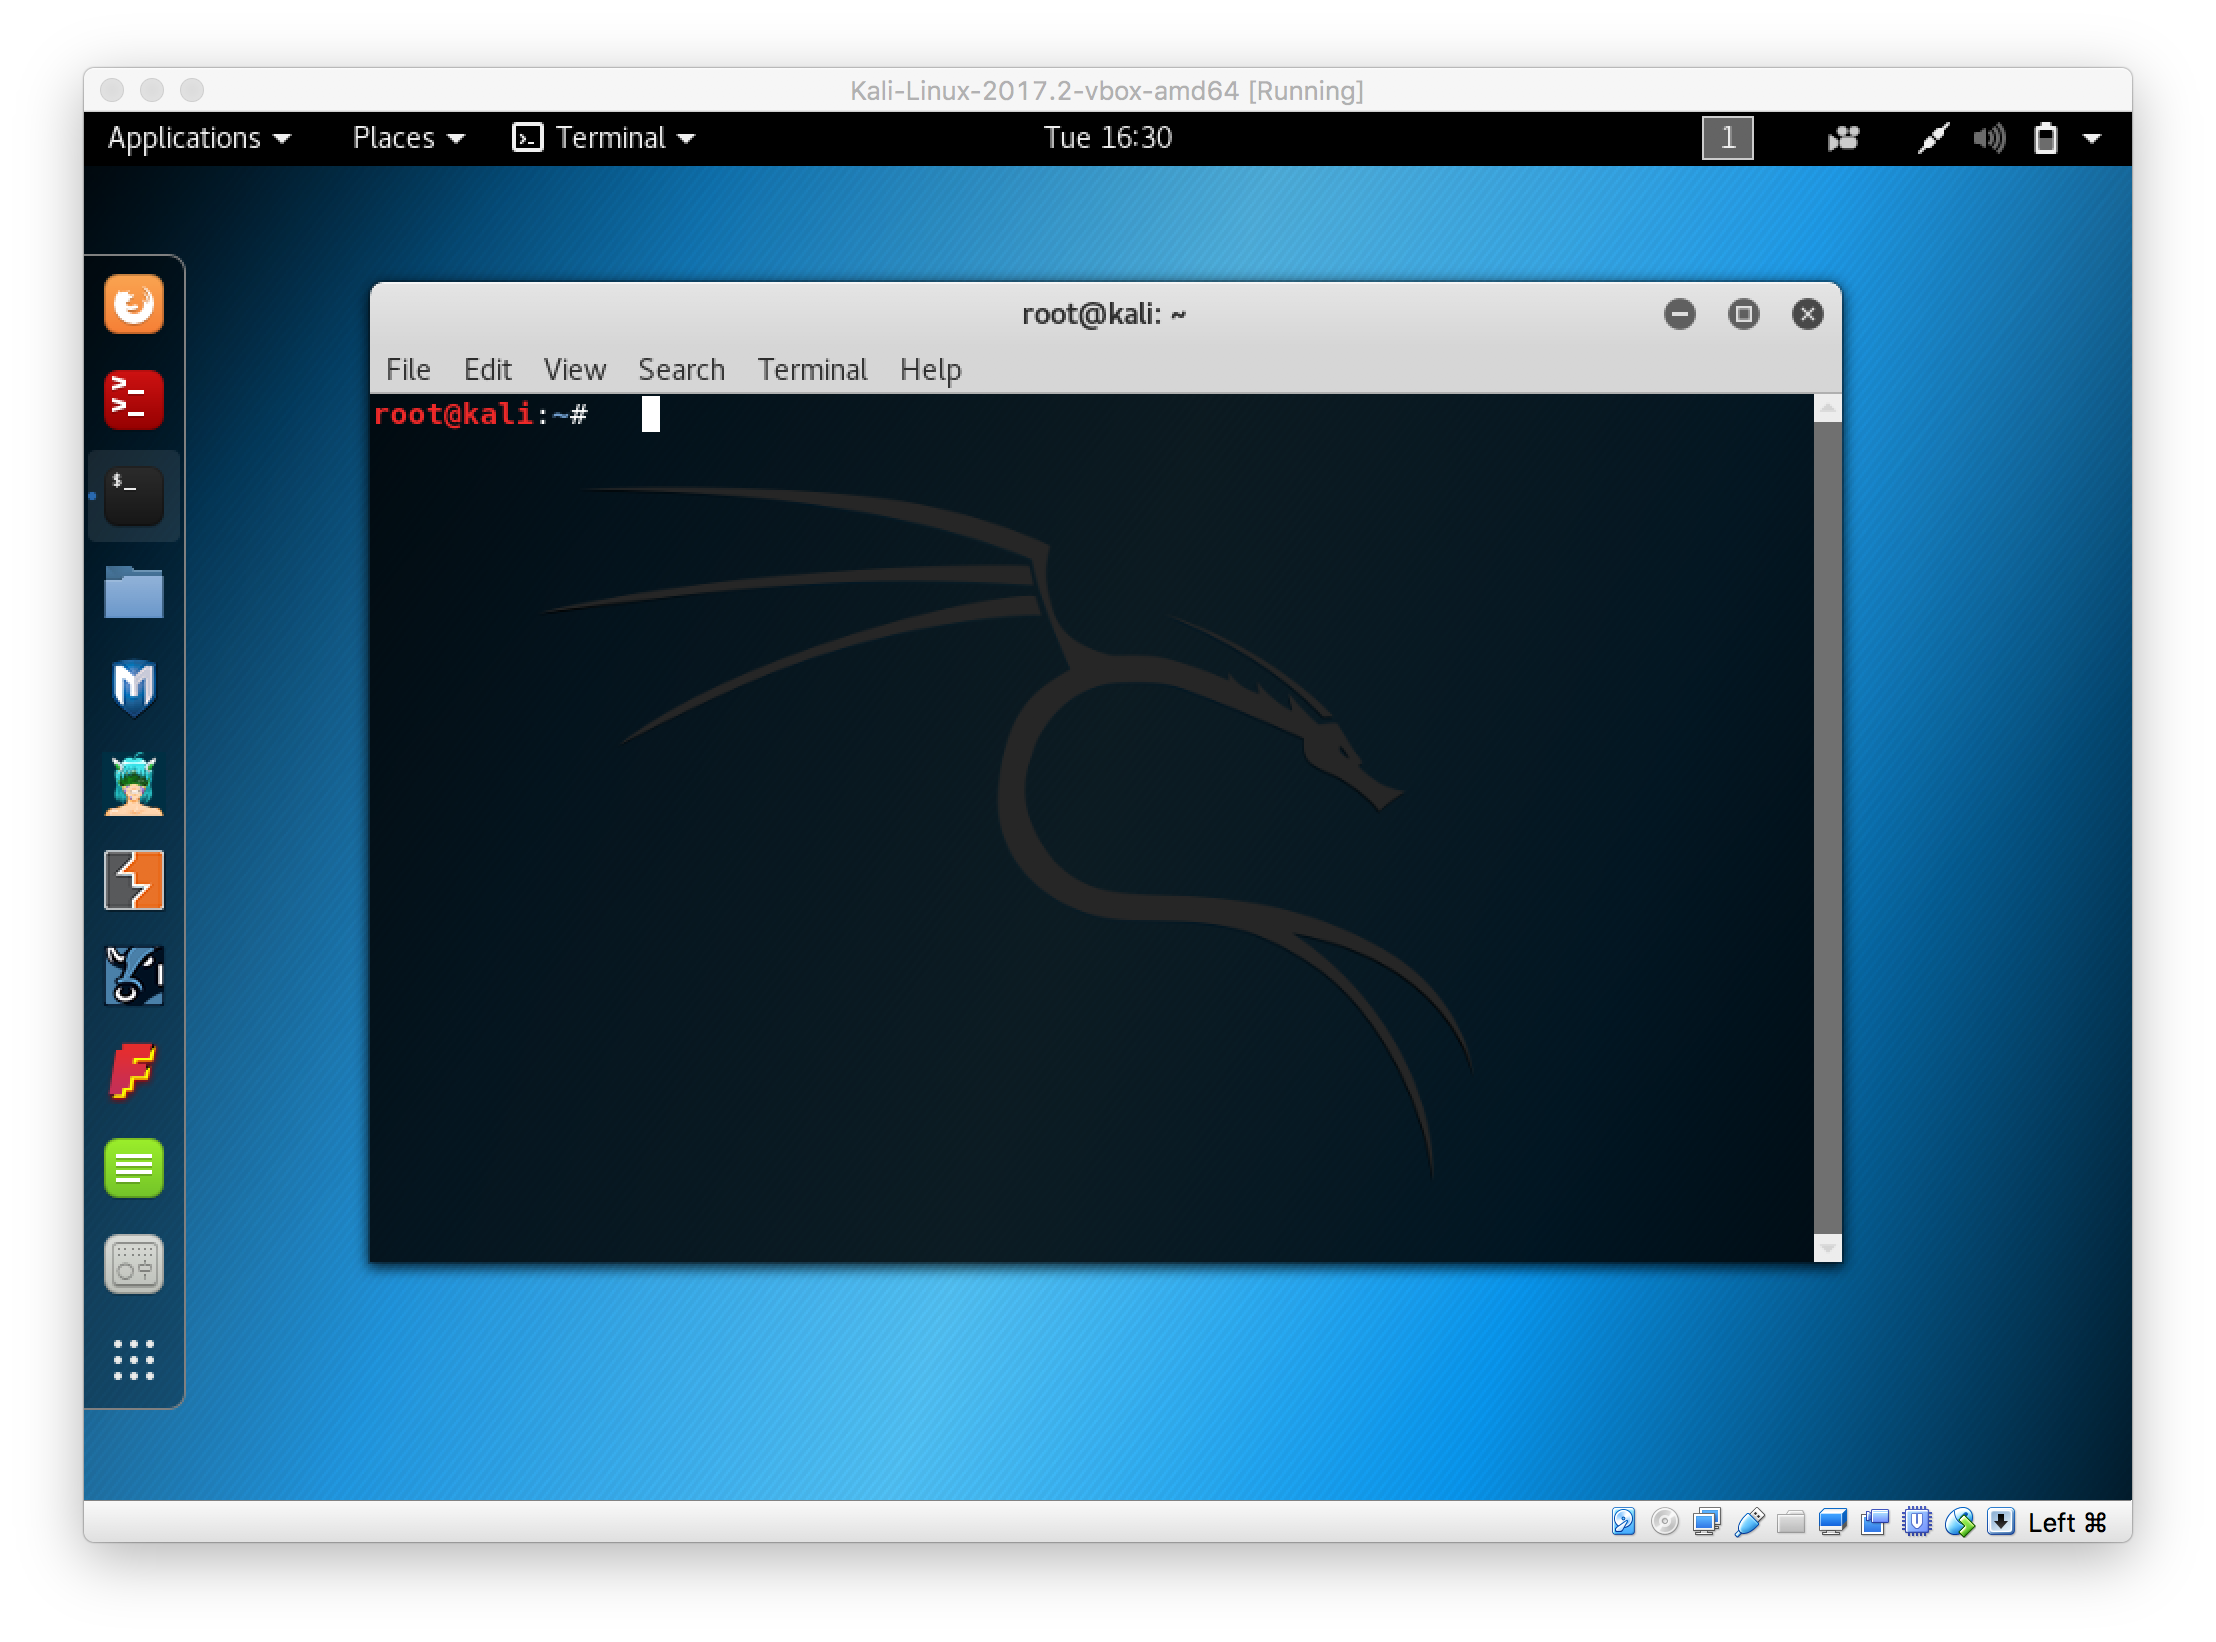Open Armitage from the dock
2216x1642 pixels.
133,784
